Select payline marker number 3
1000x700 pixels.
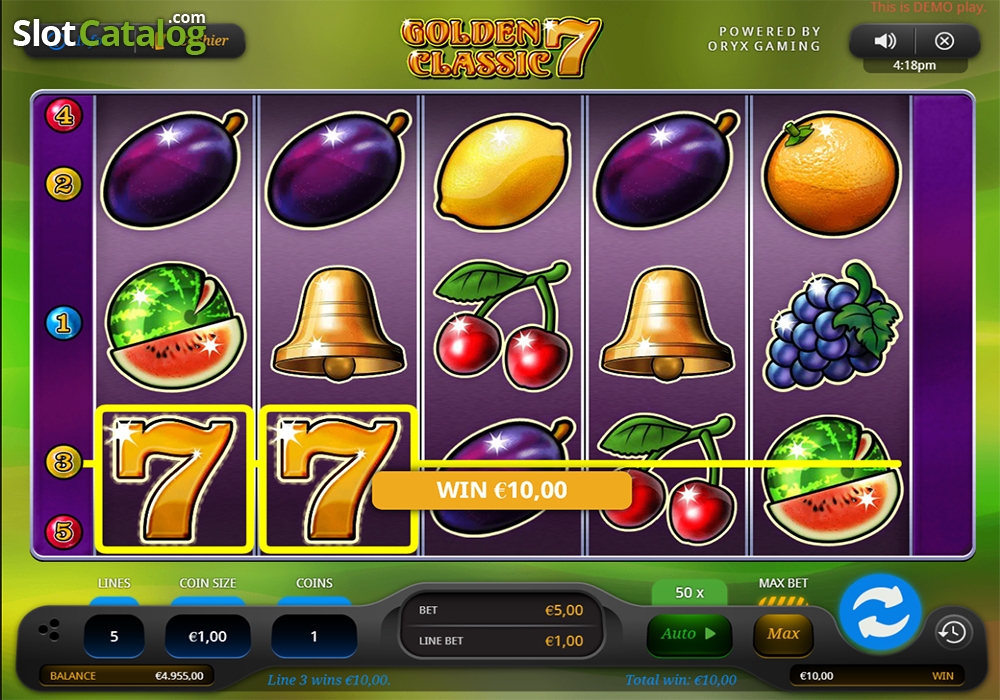[63, 461]
